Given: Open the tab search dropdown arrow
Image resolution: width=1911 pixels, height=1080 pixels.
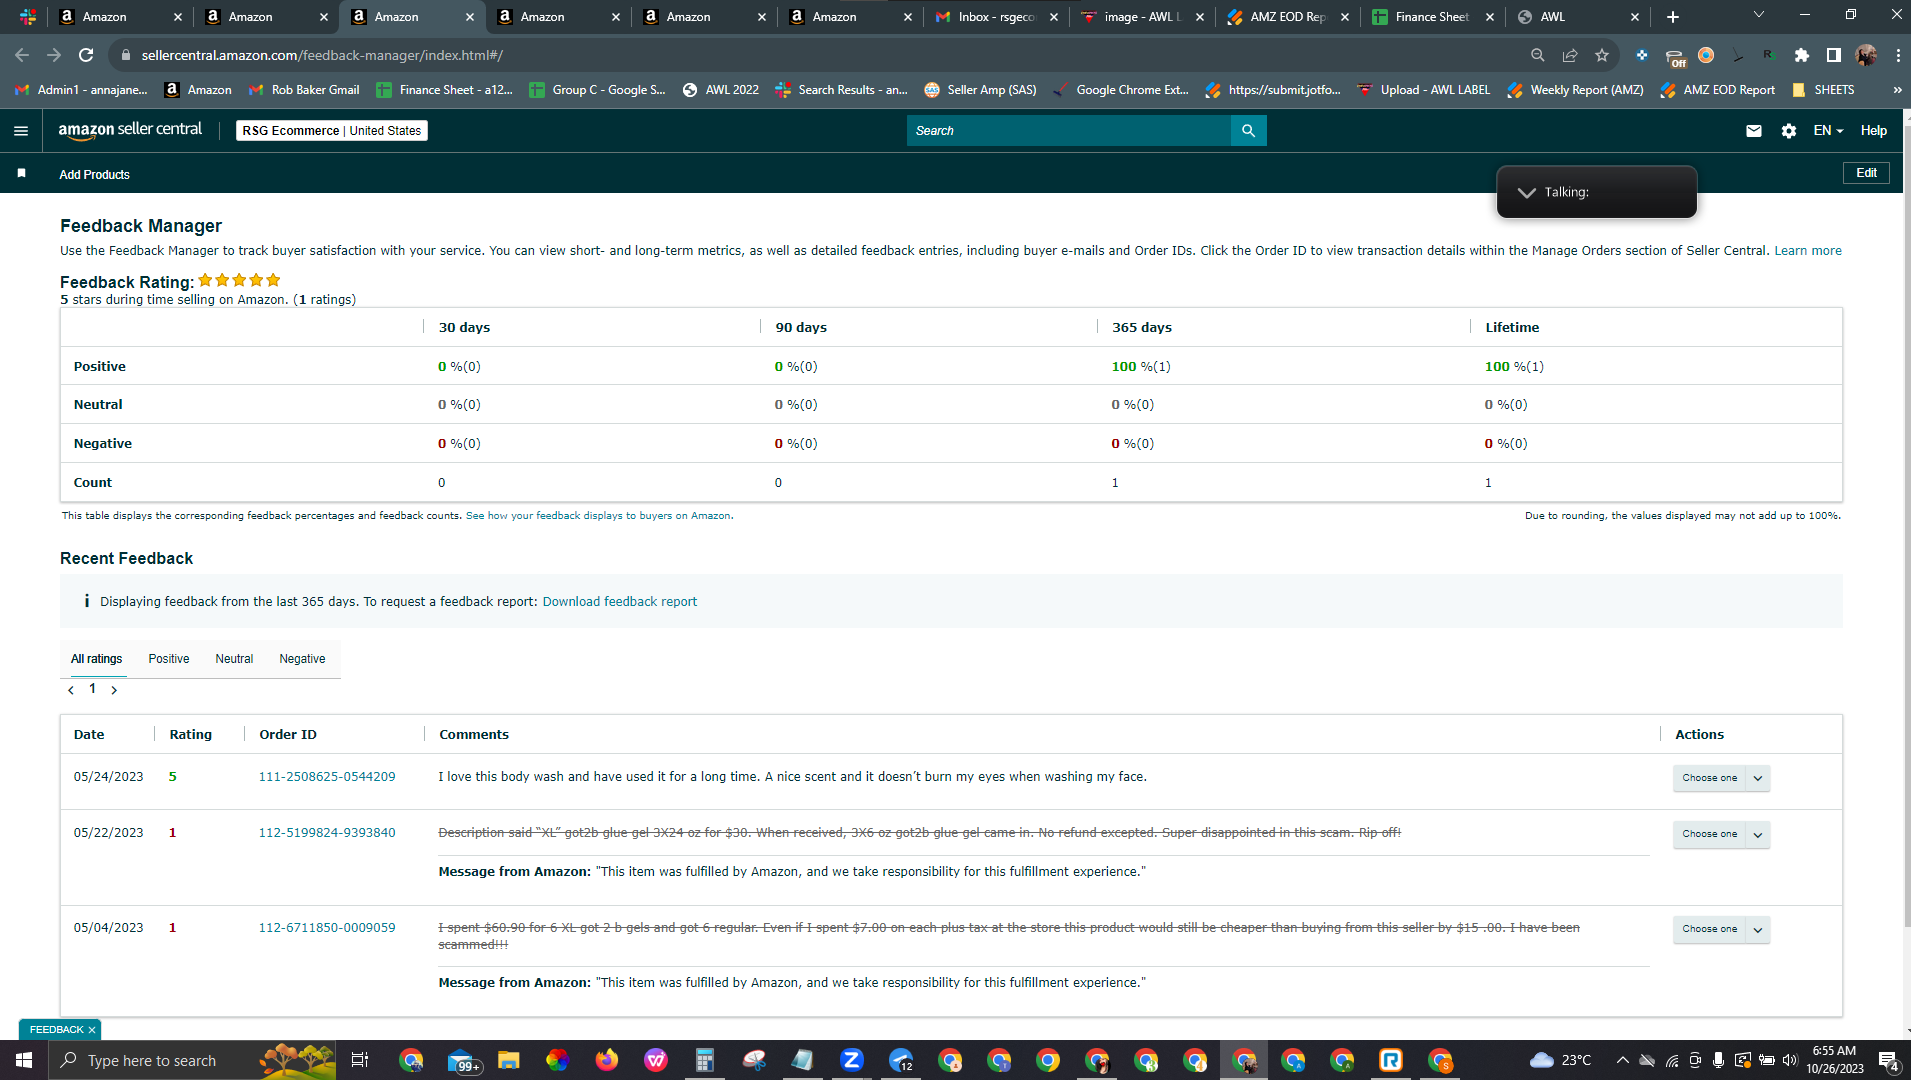Looking at the screenshot, I should pos(1758,15).
